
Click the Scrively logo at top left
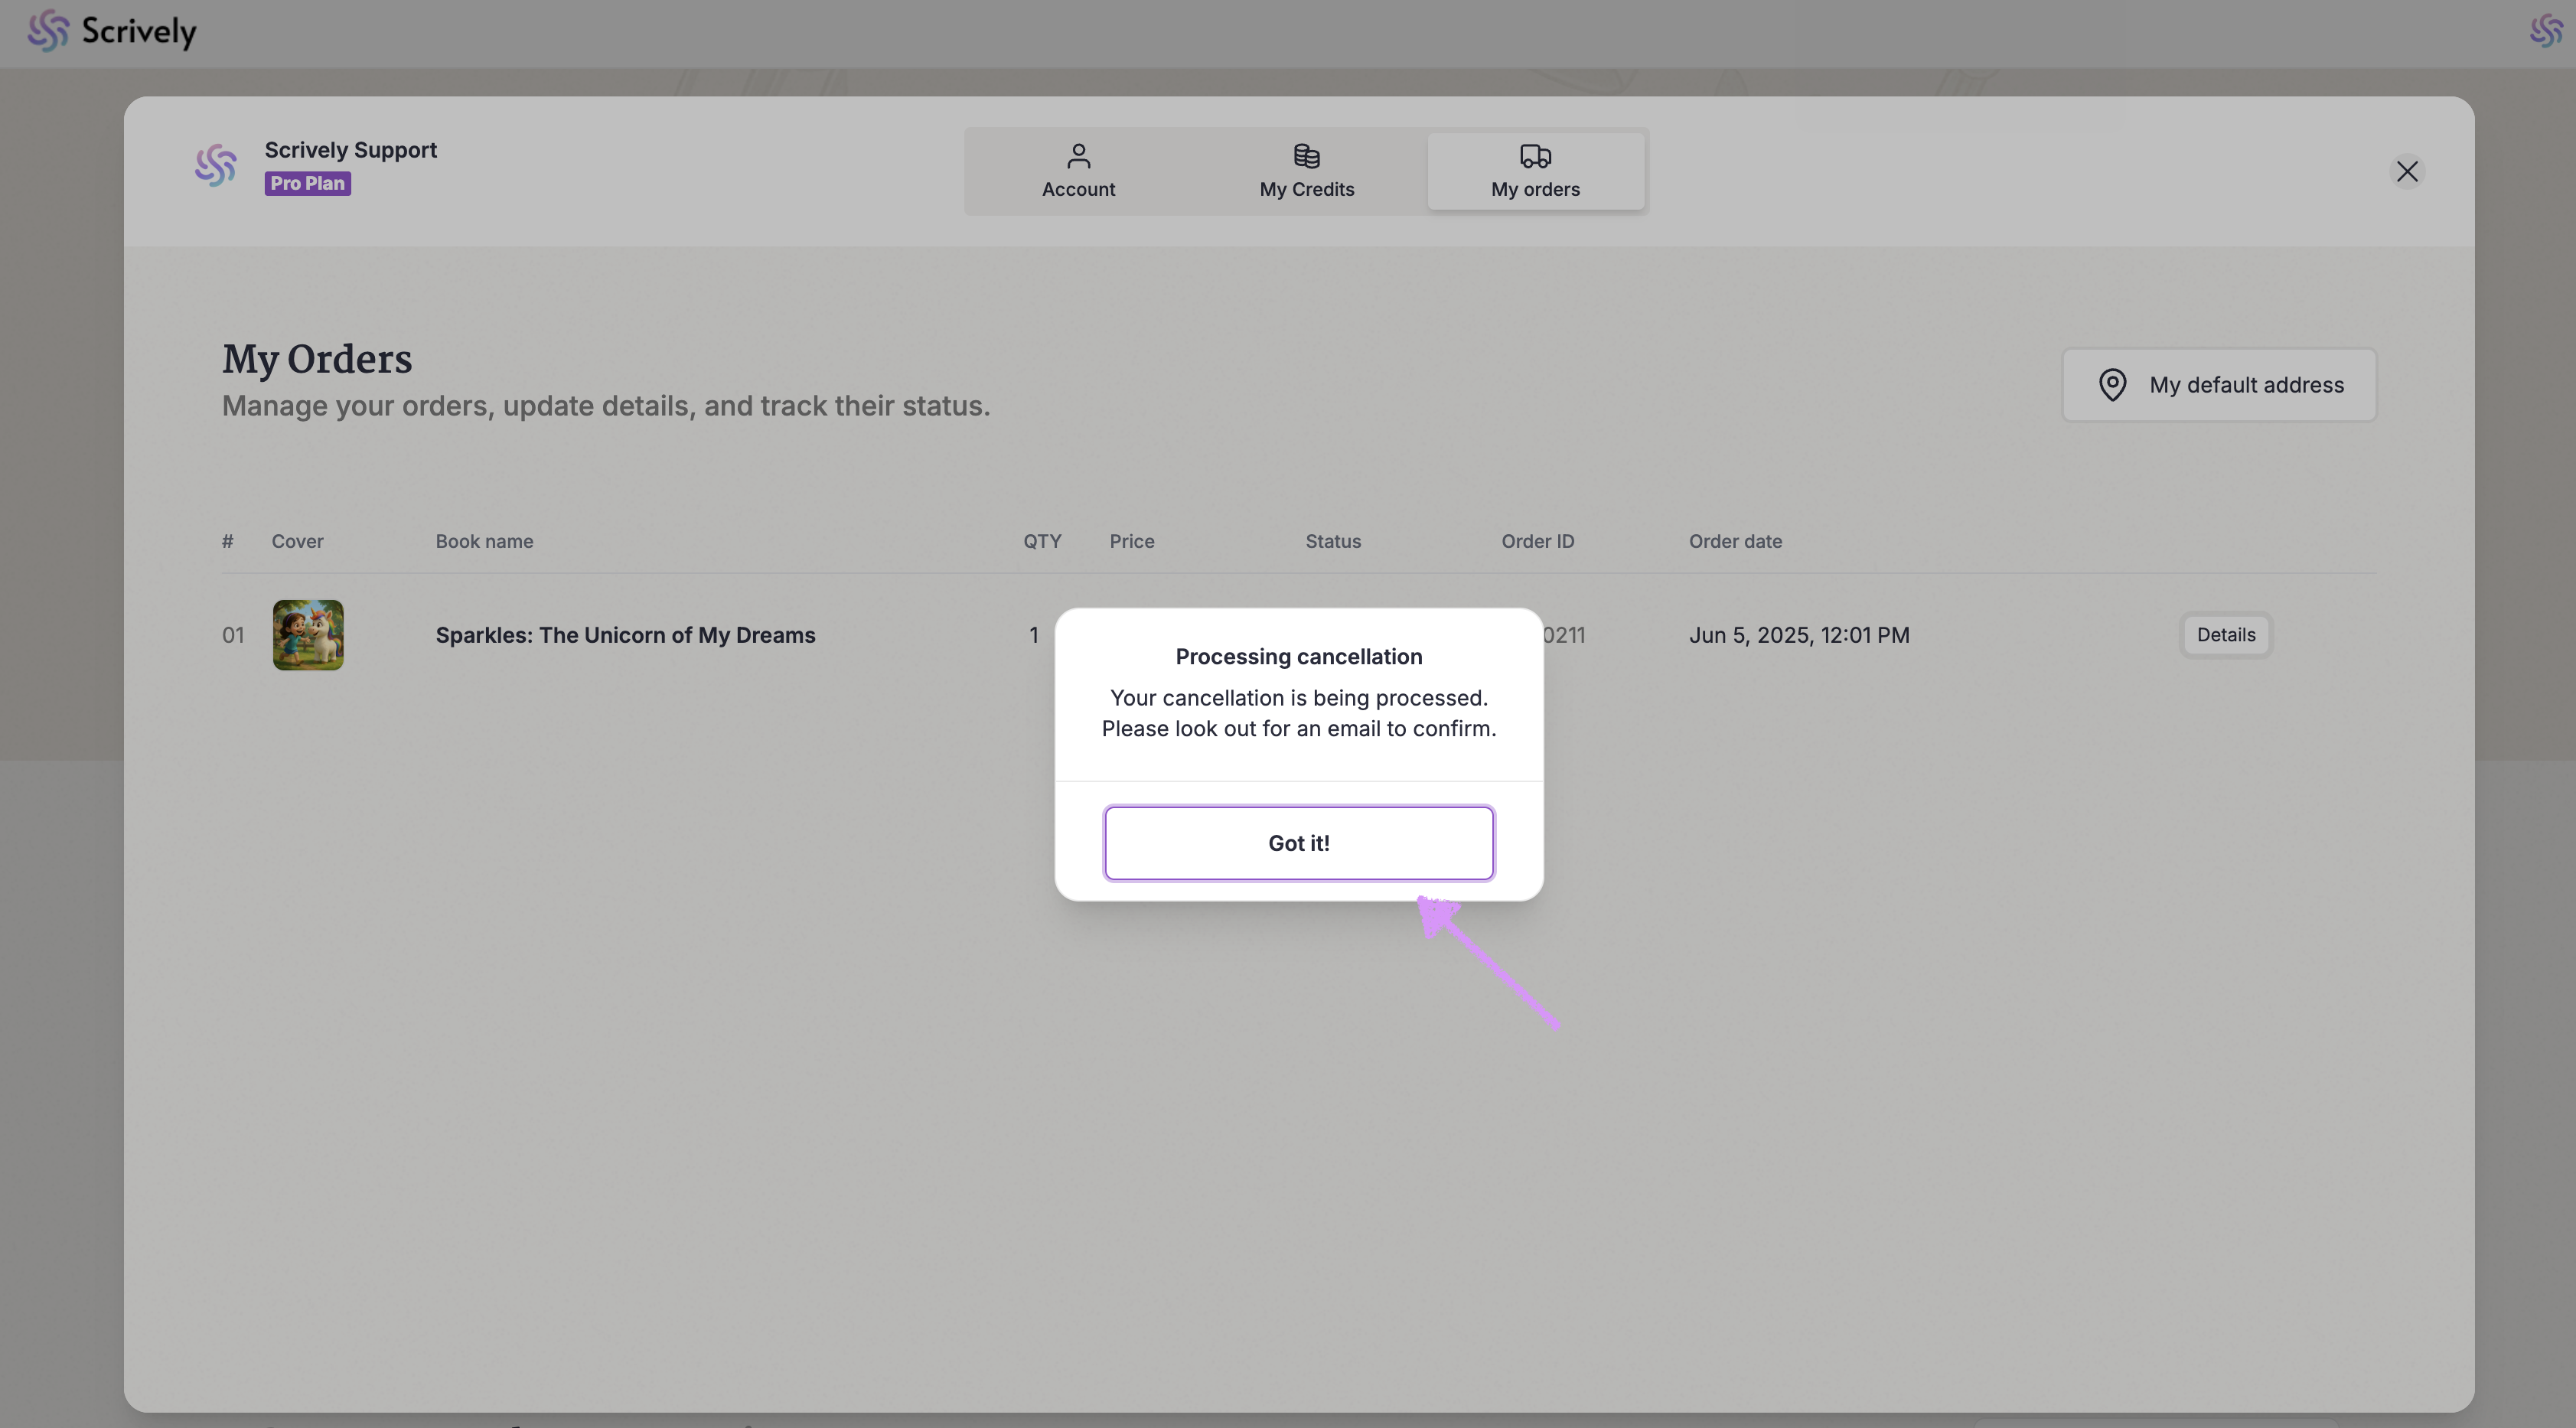point(112,32)
